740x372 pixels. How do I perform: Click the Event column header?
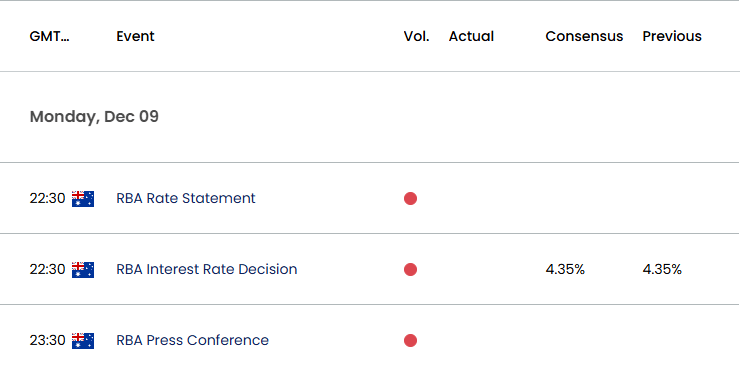point(135,36)
